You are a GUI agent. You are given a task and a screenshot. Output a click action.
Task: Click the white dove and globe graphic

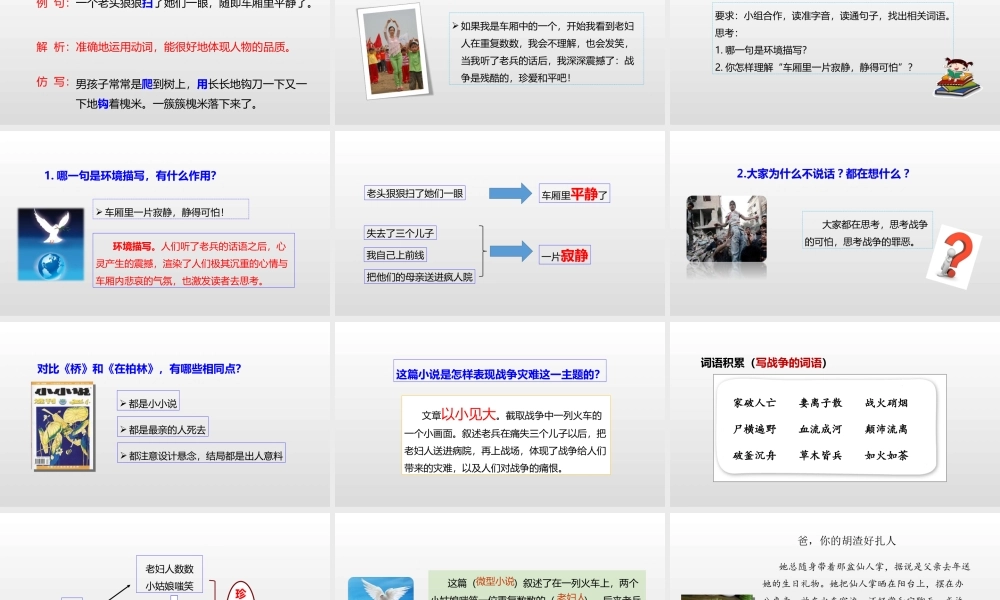(x=50, y=242)
